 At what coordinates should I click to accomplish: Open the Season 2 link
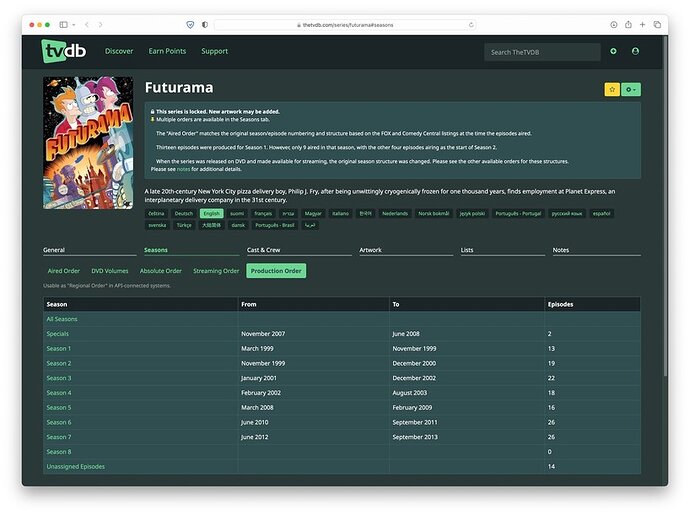coord(59,363)
